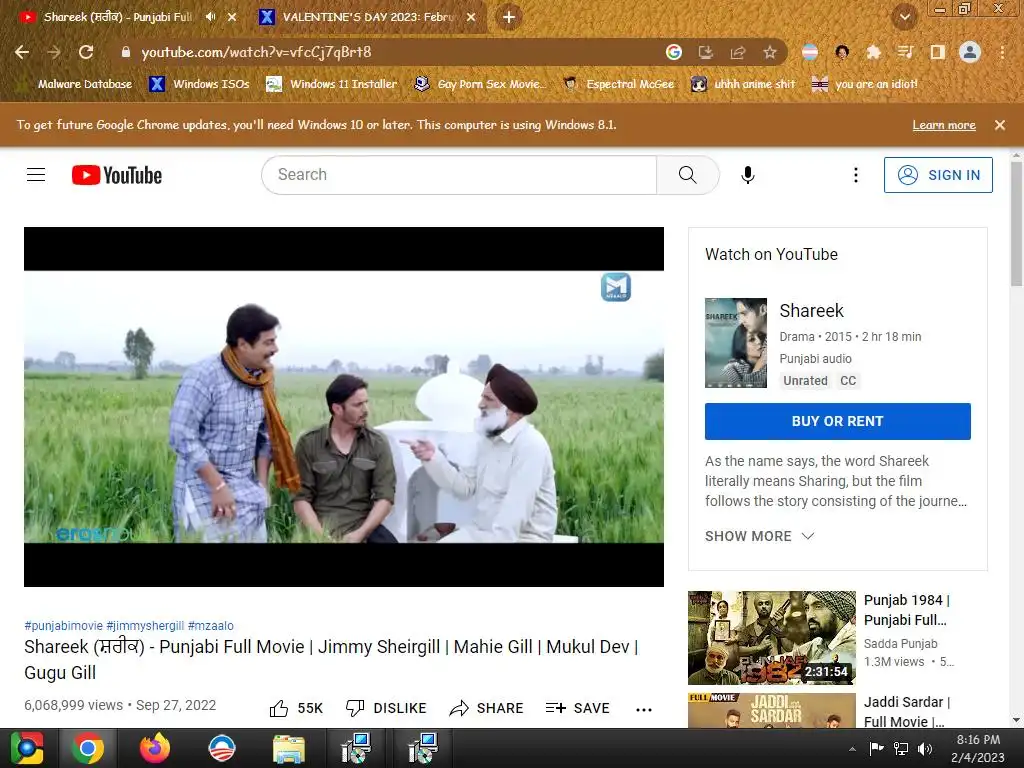Open the #punjabimovie hashtag link
This screenshot has height=768, width=1024.
[x=63, y=626]
